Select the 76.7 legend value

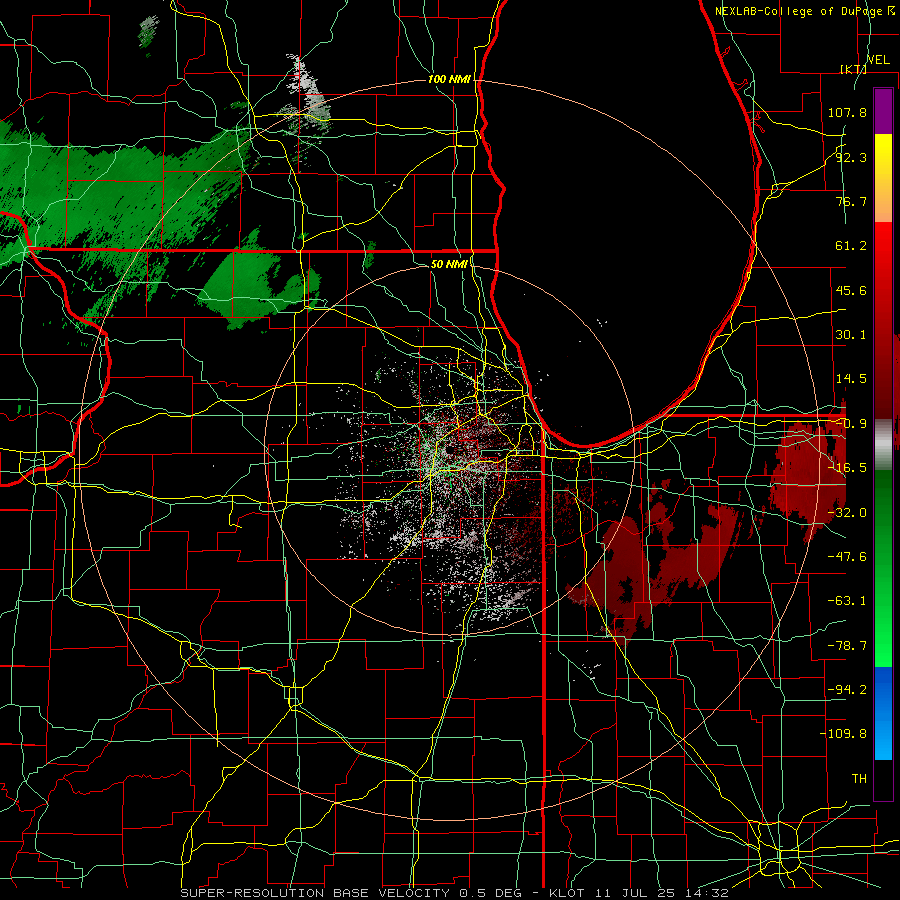(851, 201)
